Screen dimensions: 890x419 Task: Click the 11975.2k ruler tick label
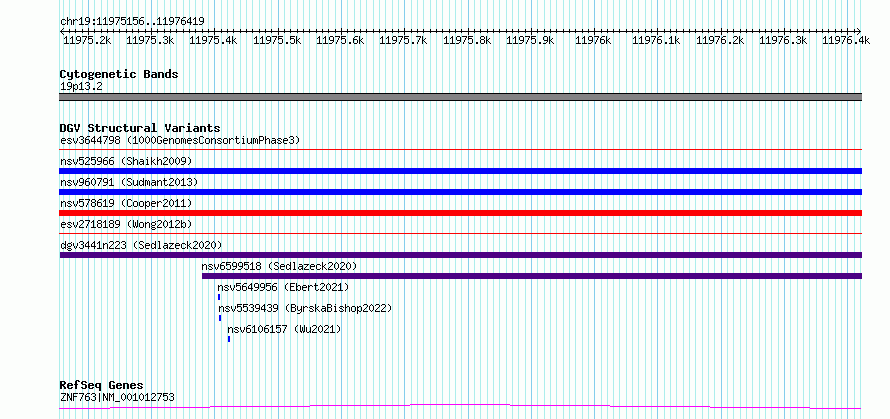(87, 40)
